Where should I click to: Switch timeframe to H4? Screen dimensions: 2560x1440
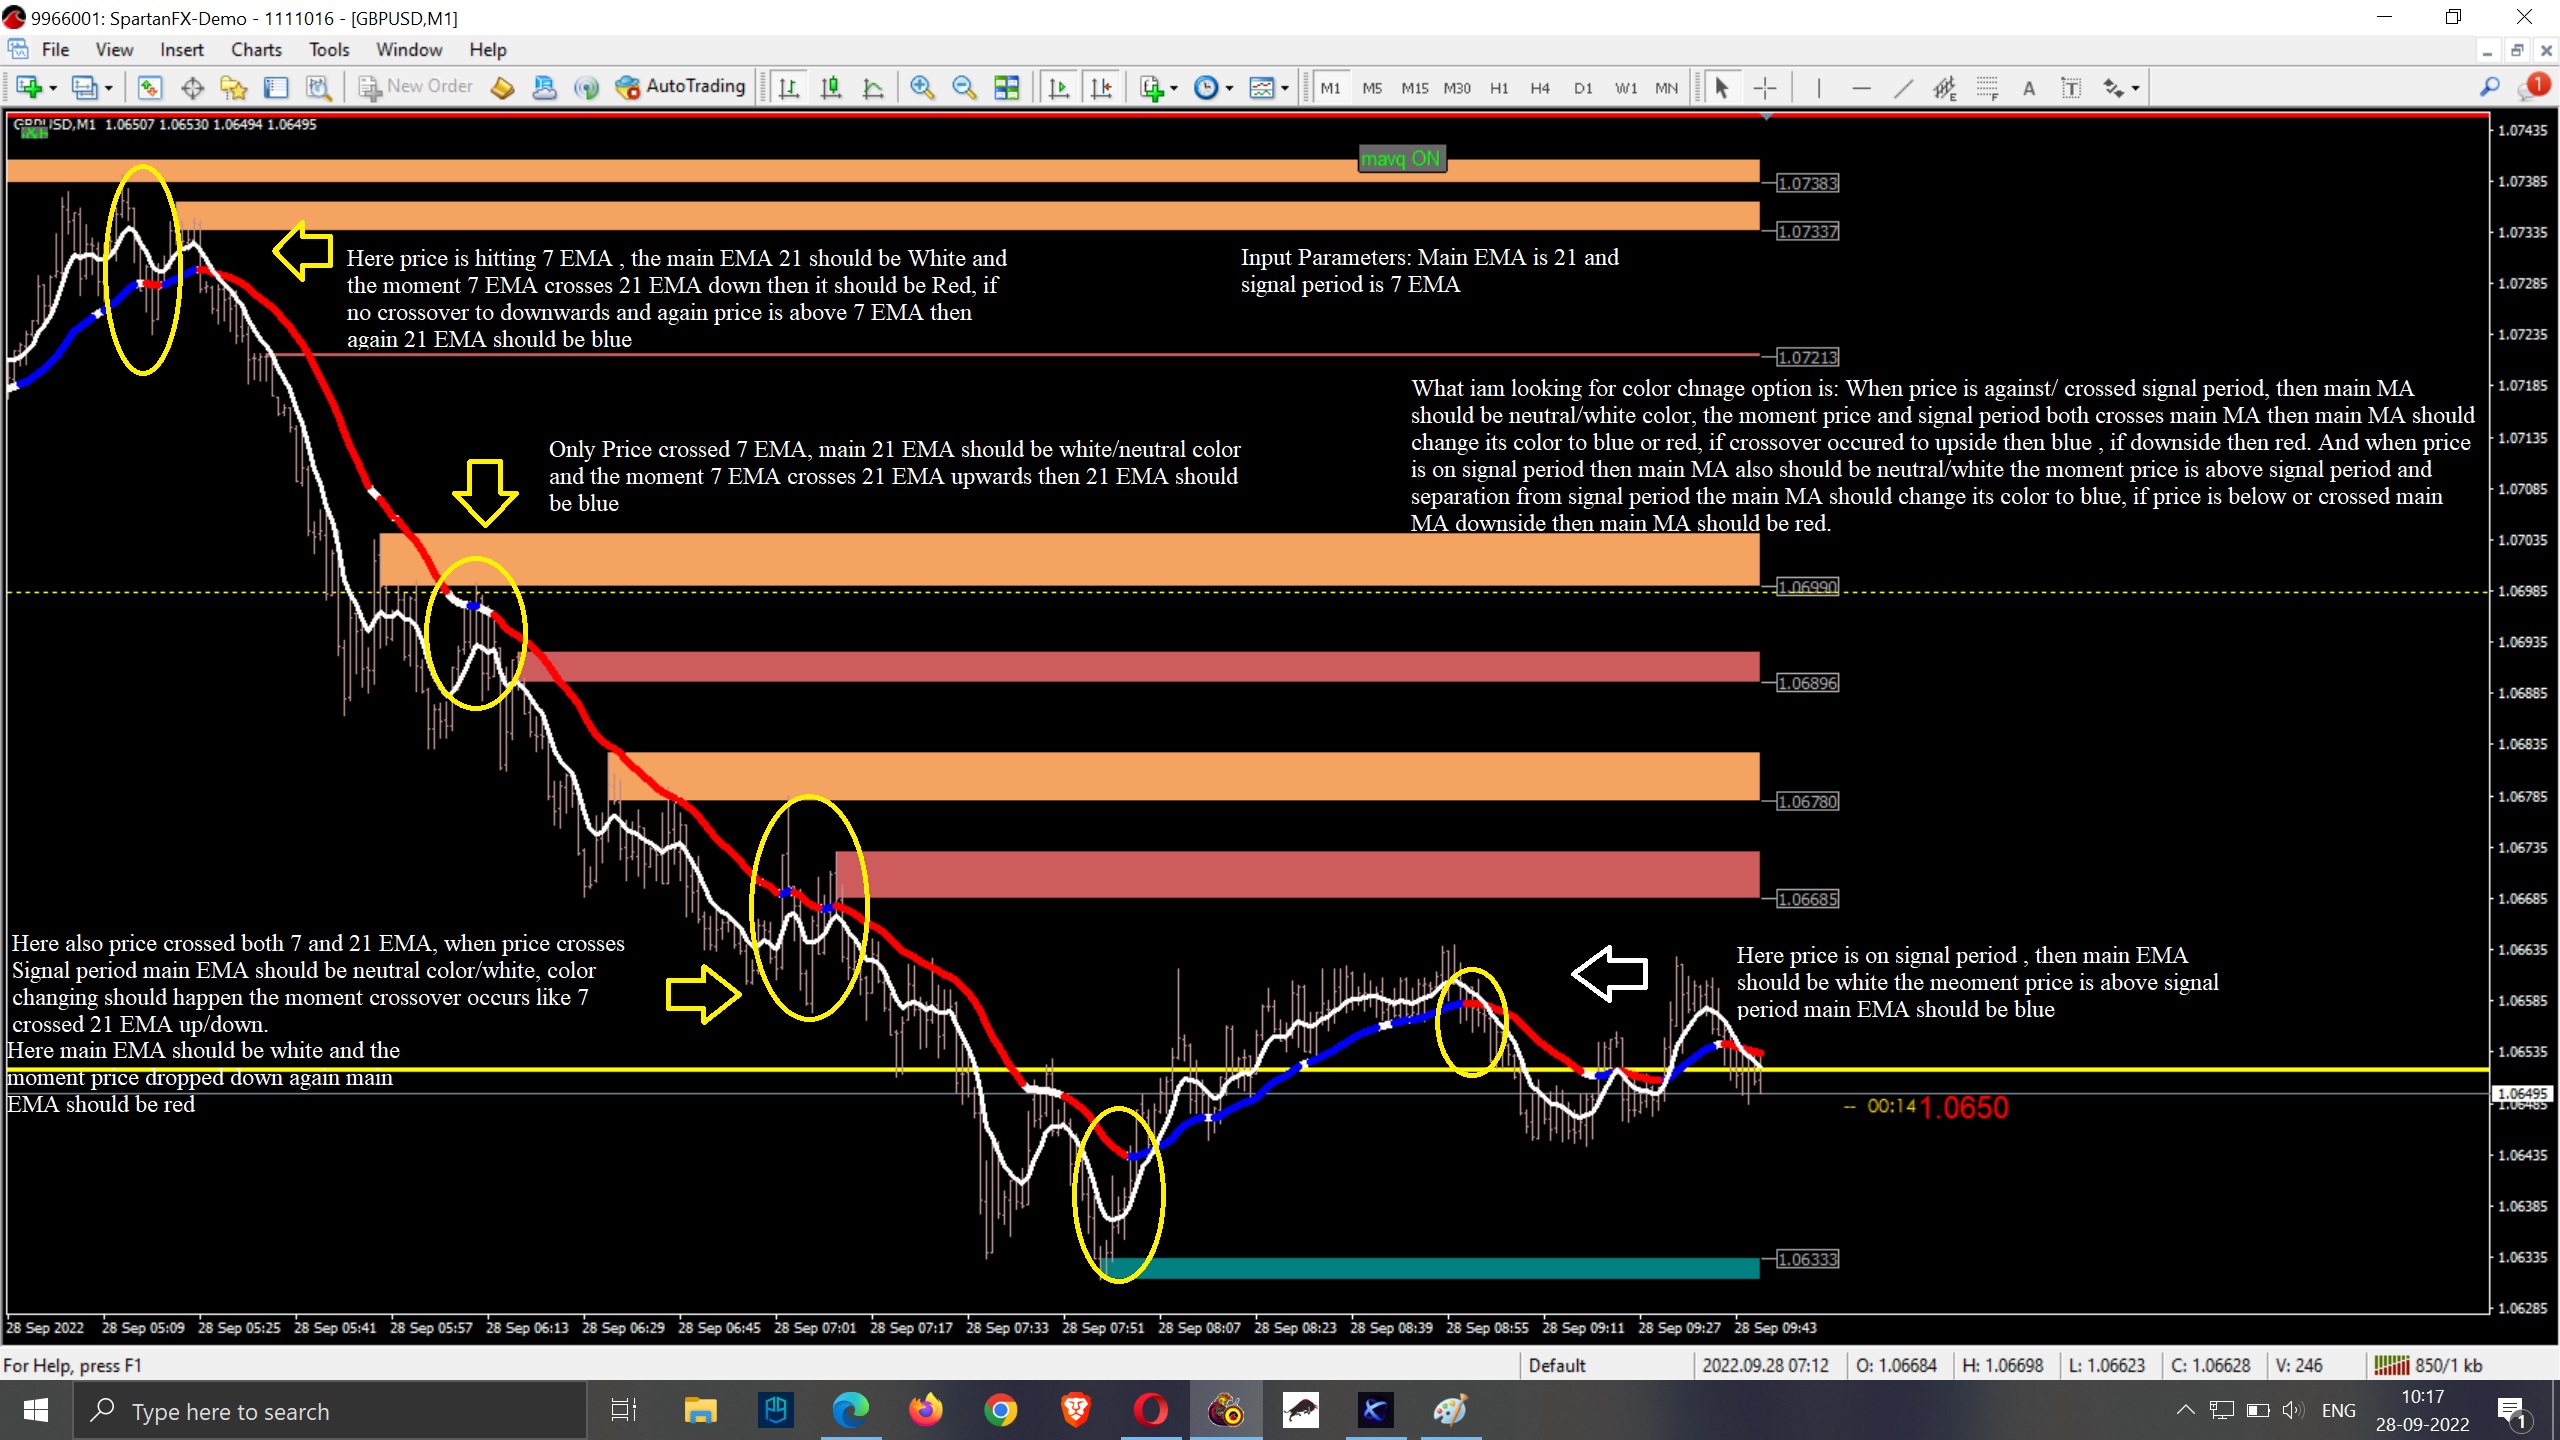pyautogui.click(x=1540, y=88)
